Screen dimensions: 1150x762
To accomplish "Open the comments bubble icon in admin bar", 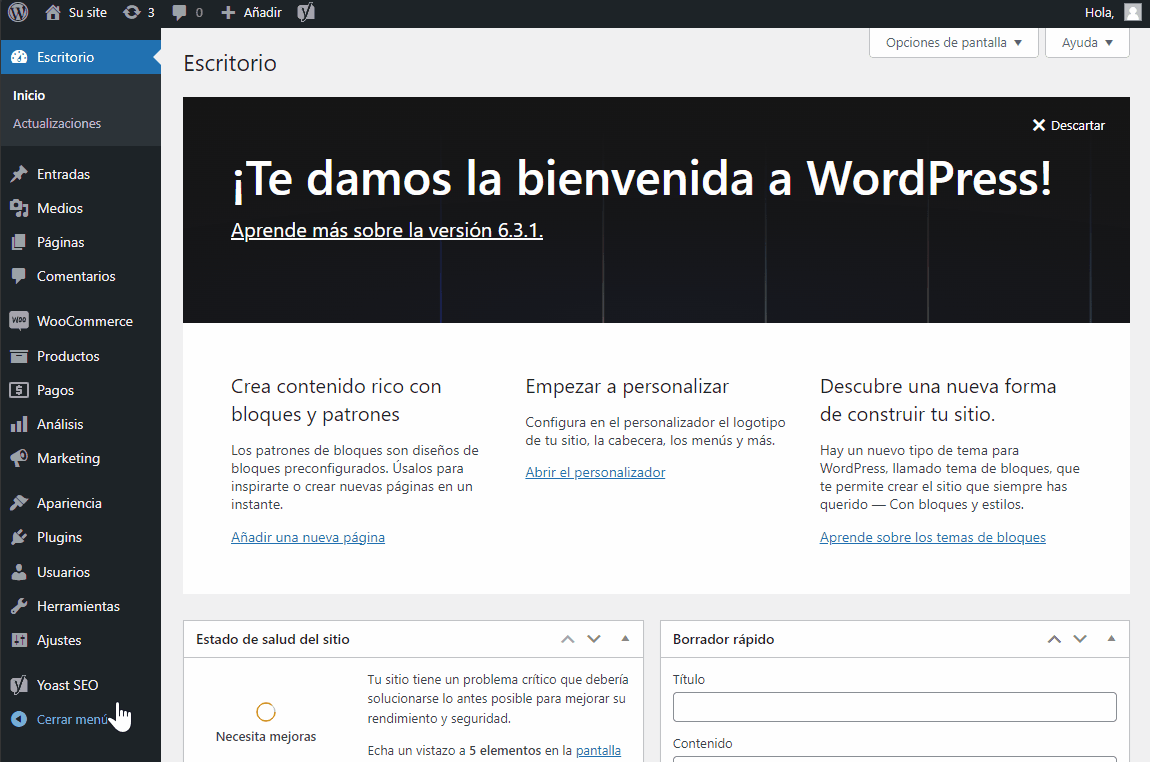I will tap(179, 12).
